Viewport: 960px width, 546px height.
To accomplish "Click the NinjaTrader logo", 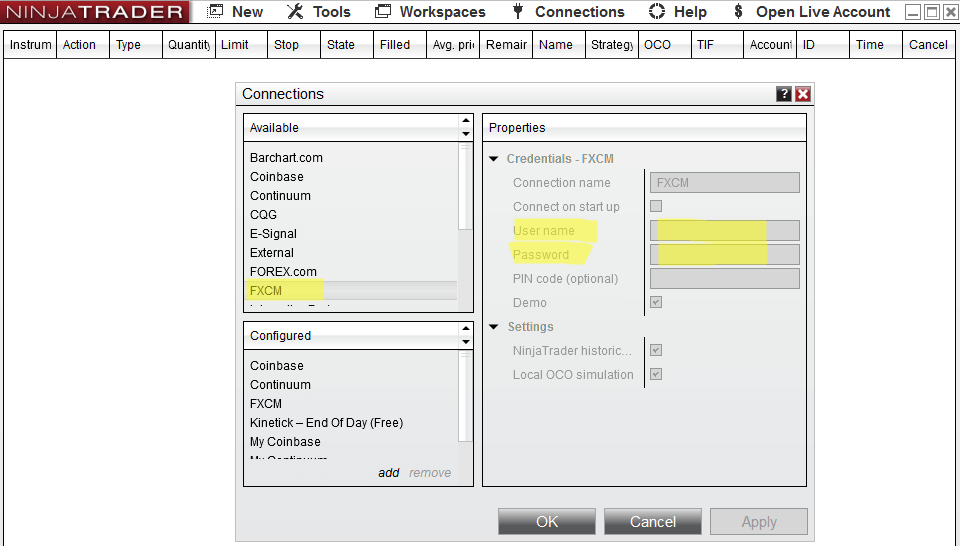I will (x=95, y=12).
